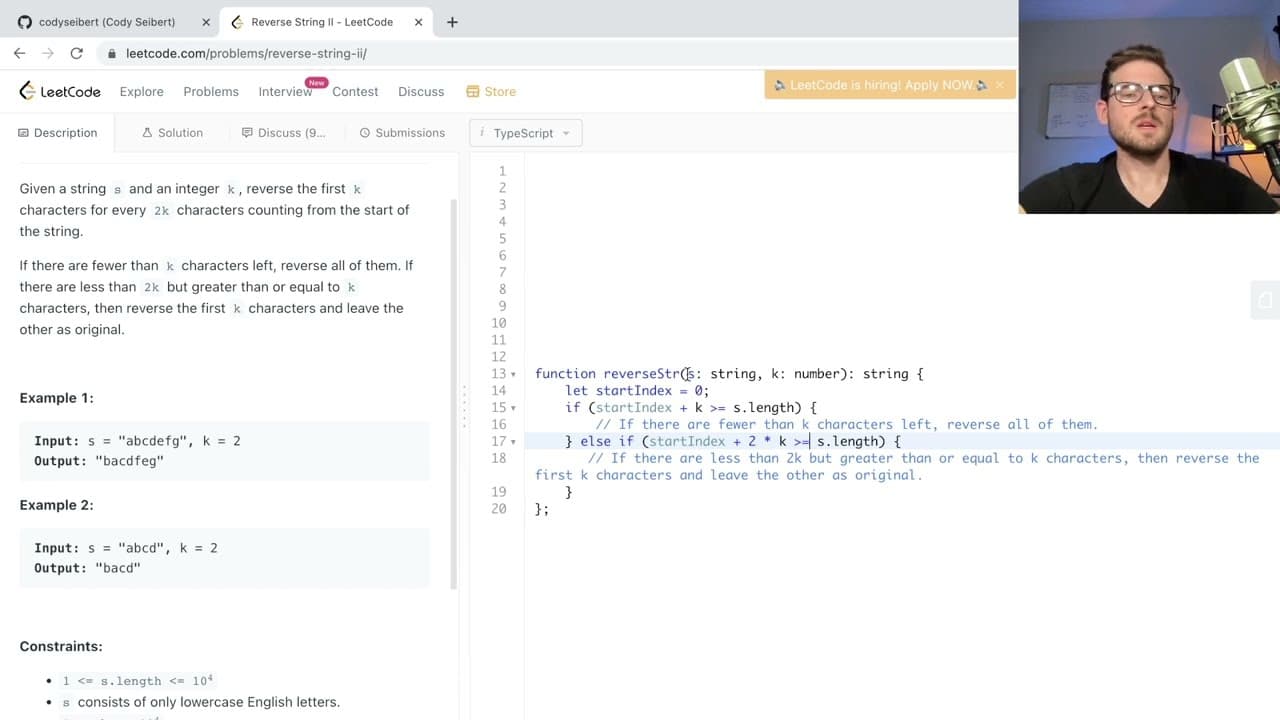Click the browser back arrow

[x=19, y=53]
